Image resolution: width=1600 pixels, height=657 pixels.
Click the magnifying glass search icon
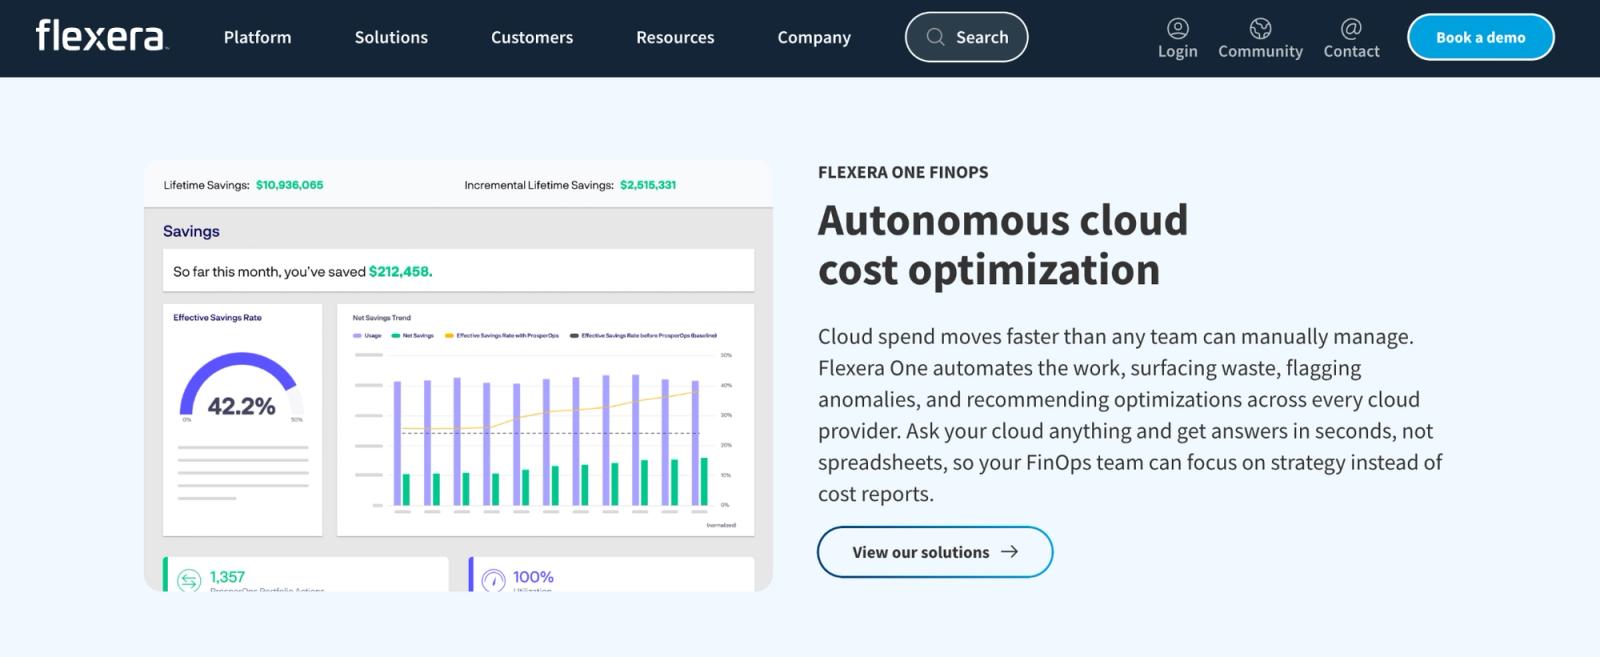[x=935, y=37]
